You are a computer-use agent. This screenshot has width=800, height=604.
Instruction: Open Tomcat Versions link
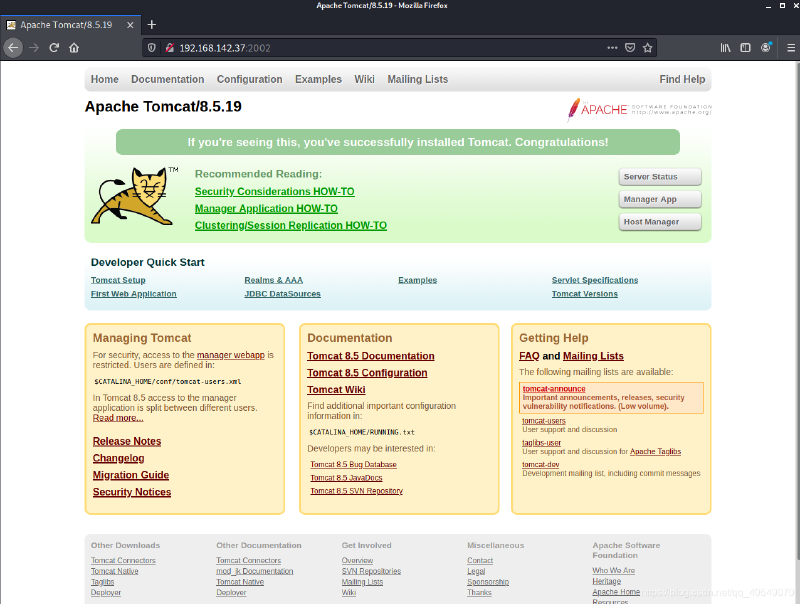(585, 294)
